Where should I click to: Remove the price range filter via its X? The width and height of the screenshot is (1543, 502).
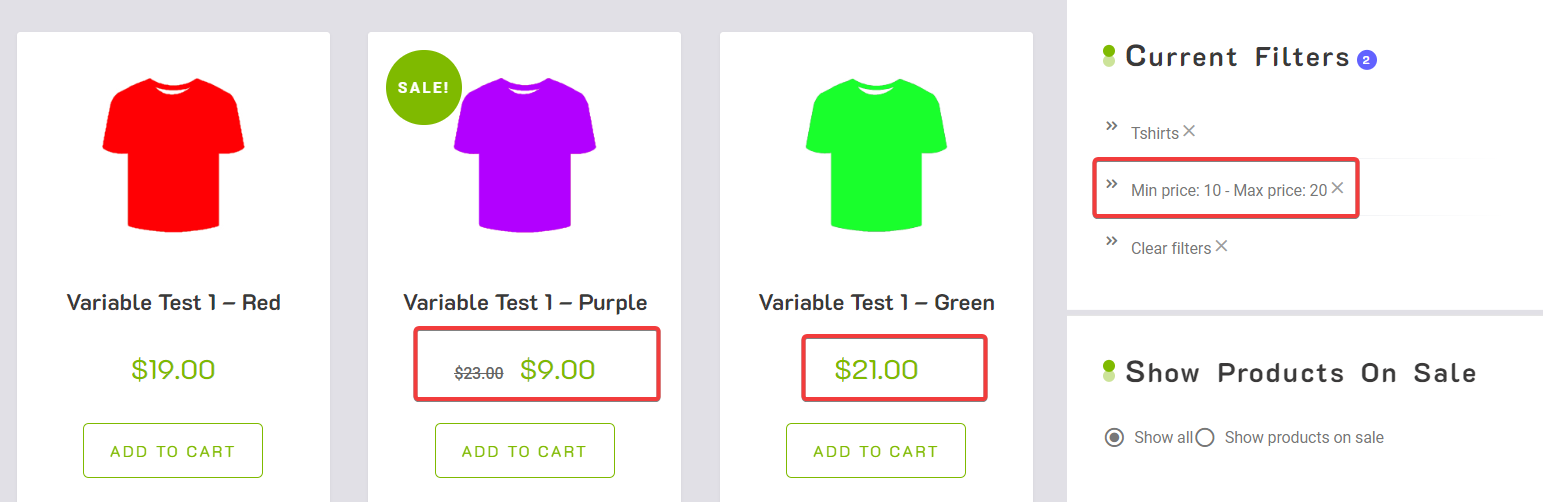pos(1337,188)
